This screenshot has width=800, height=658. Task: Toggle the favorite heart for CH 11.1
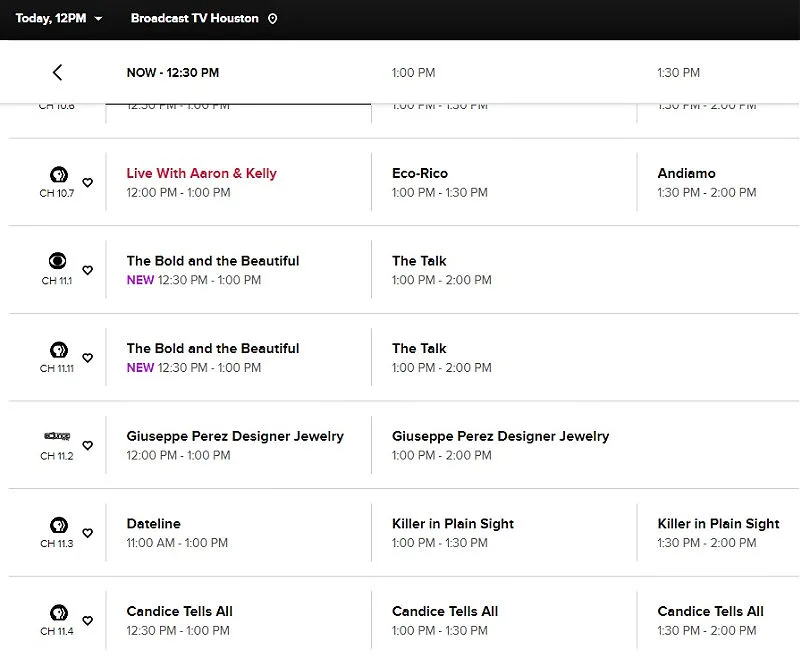click(x=87, y=270)
